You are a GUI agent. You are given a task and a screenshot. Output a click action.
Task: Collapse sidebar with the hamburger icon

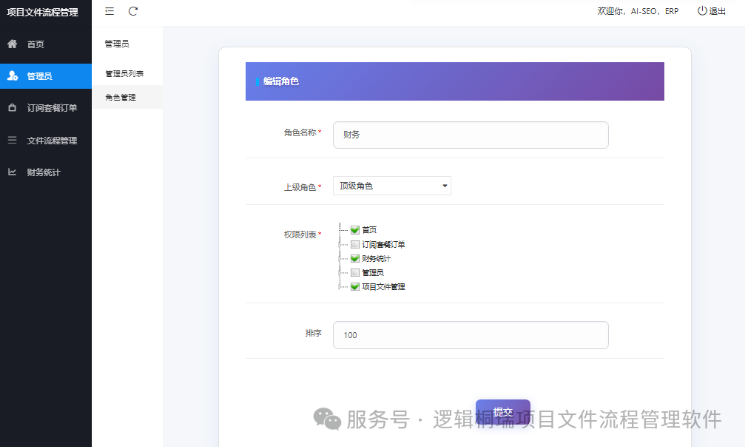tap(109, 11)
